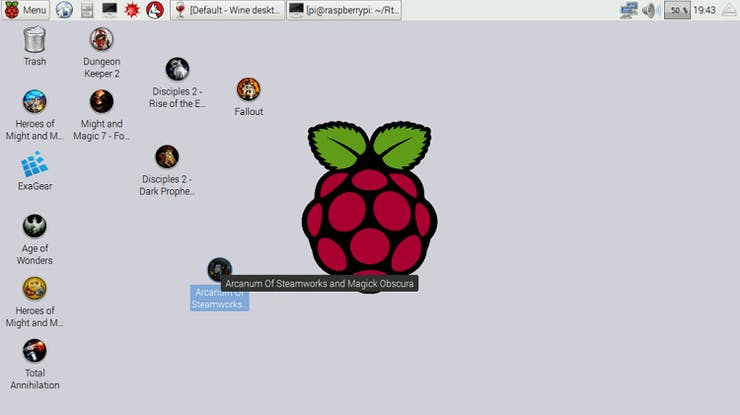
Task: Click the clock showing 19:43
Action: 704,10
